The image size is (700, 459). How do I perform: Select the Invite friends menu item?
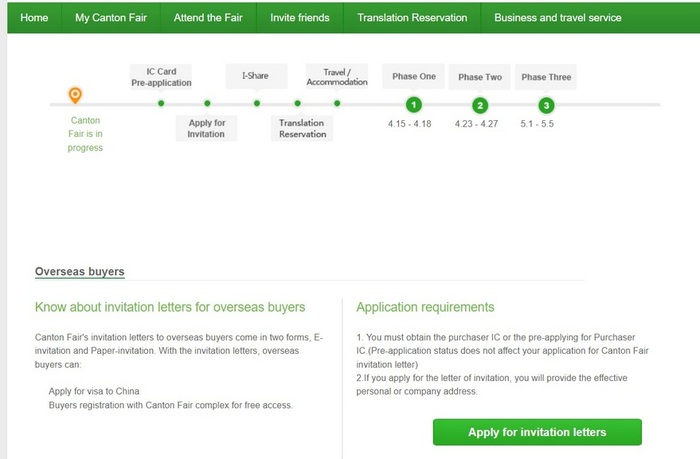(x=299, y=17)
